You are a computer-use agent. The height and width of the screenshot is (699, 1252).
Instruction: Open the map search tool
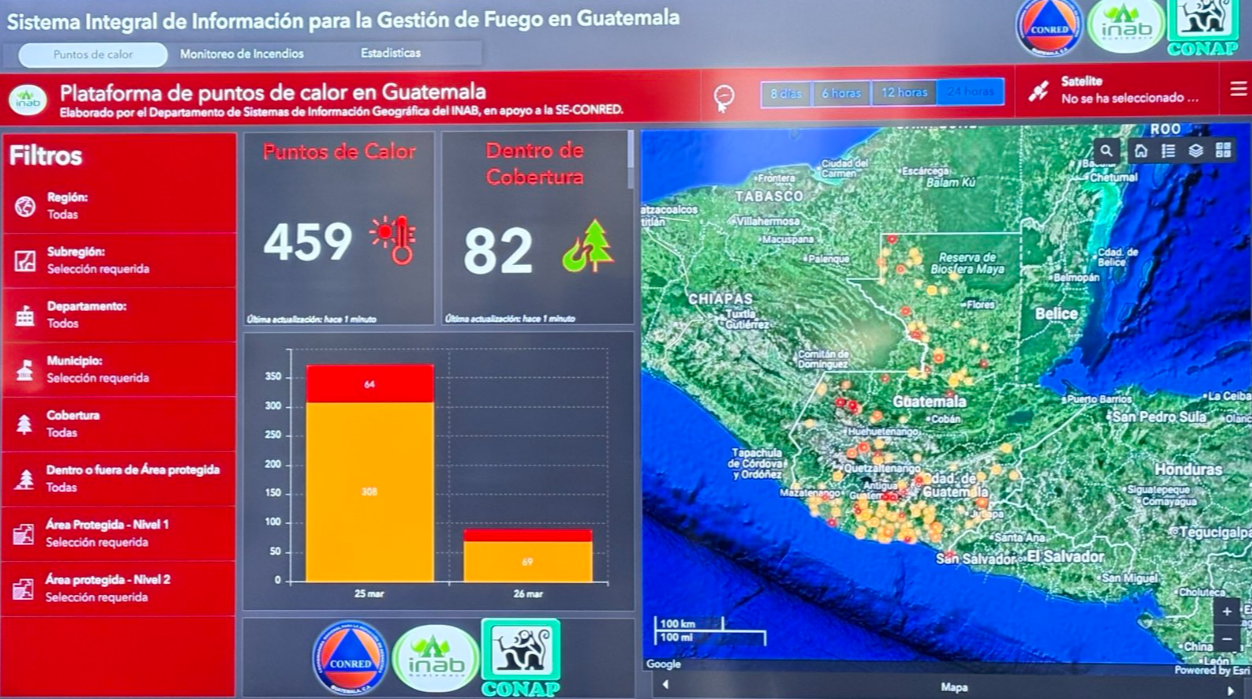coord(1106,151)
